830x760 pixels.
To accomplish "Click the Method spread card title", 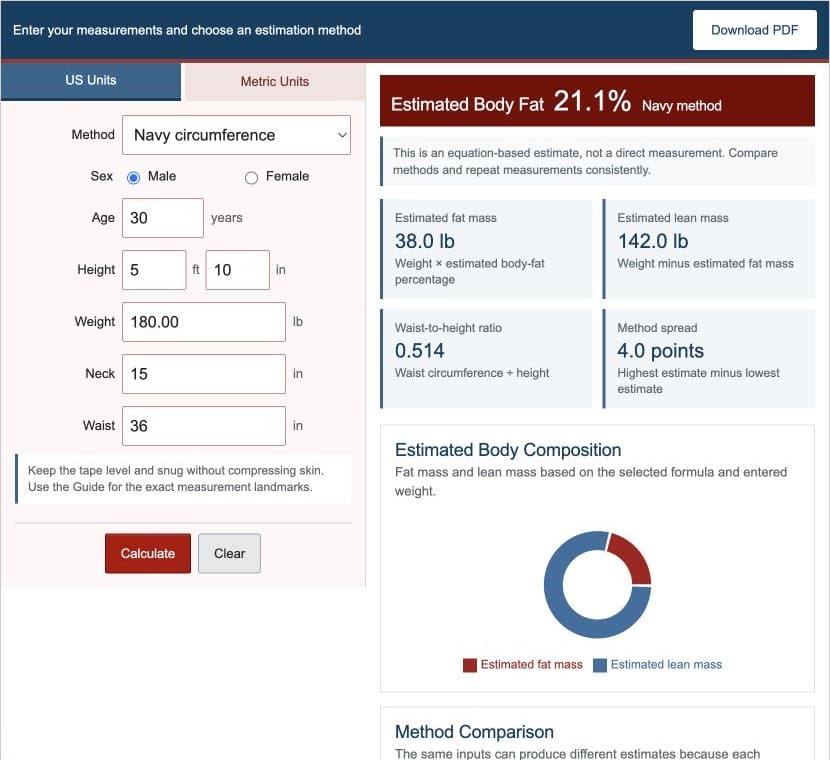I will click(x=657, y=328).
